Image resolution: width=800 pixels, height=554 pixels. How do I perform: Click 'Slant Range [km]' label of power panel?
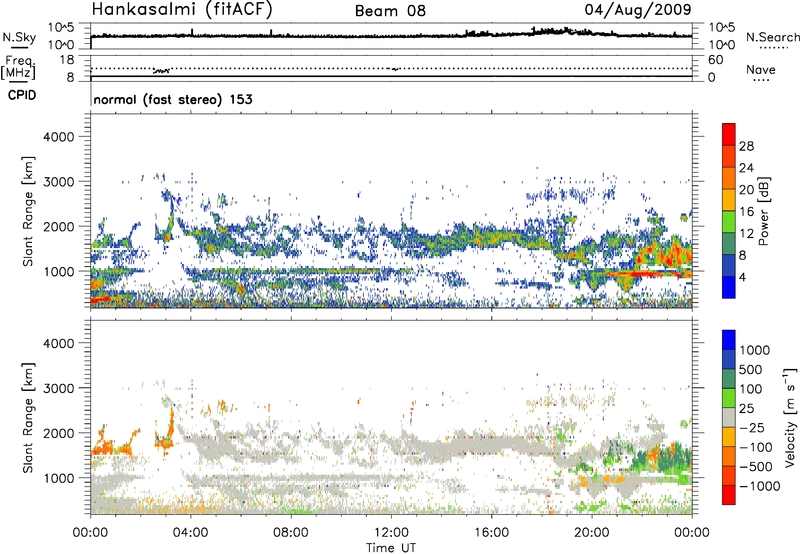(x=28, y=211)
